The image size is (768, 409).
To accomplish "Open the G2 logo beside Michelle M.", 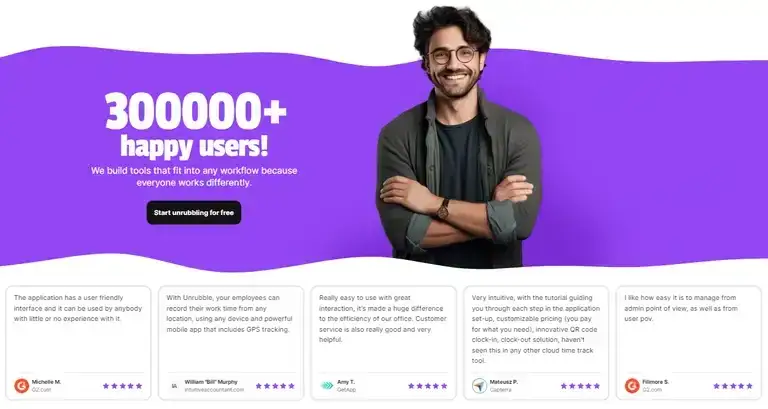I will coord(22,386).
